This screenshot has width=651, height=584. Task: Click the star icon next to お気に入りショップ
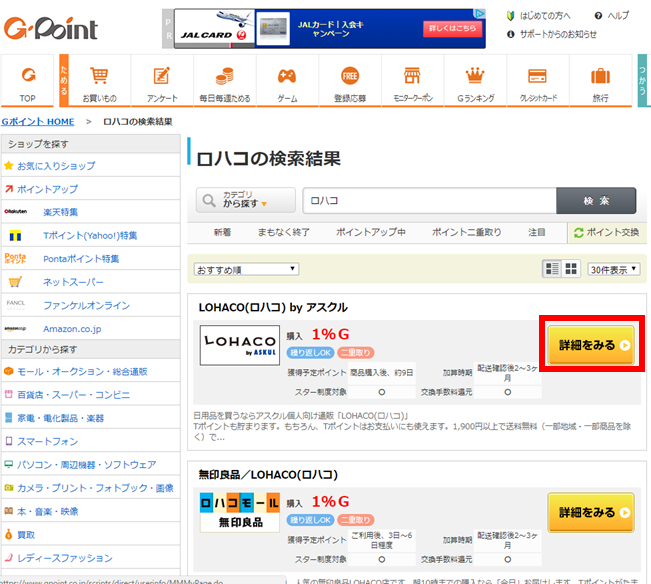coord(8,166)
